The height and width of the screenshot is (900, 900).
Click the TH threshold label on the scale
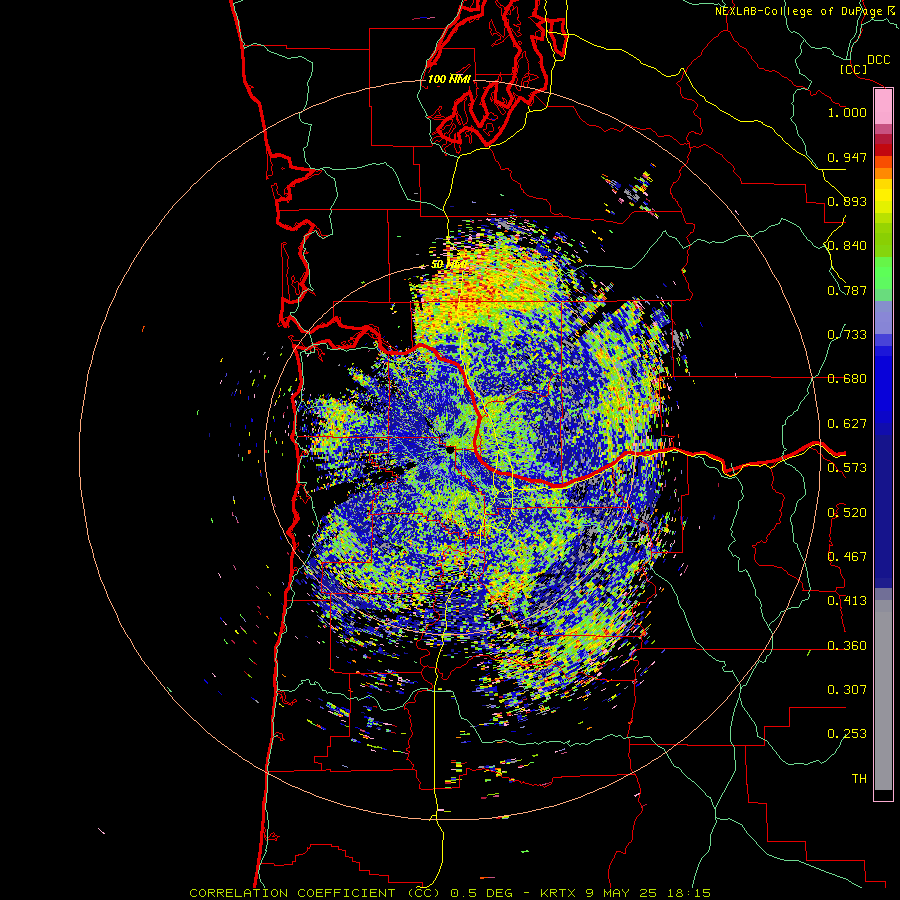click(x=859, y=779)
